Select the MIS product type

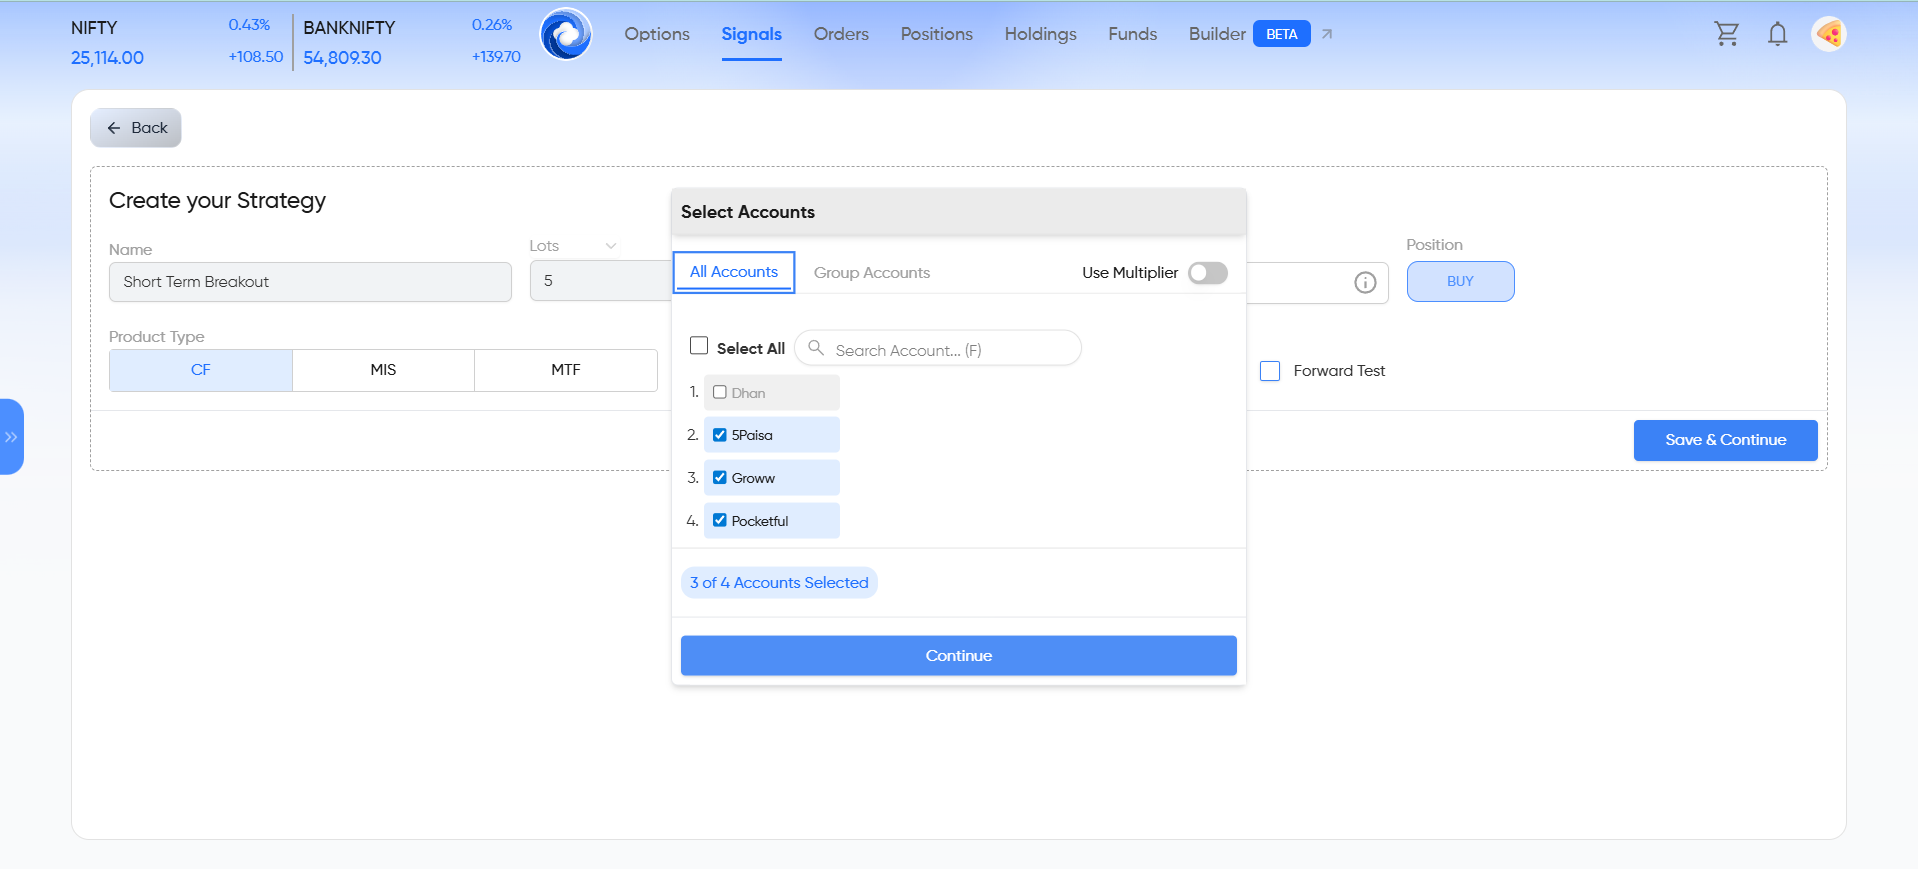[383, 370]
